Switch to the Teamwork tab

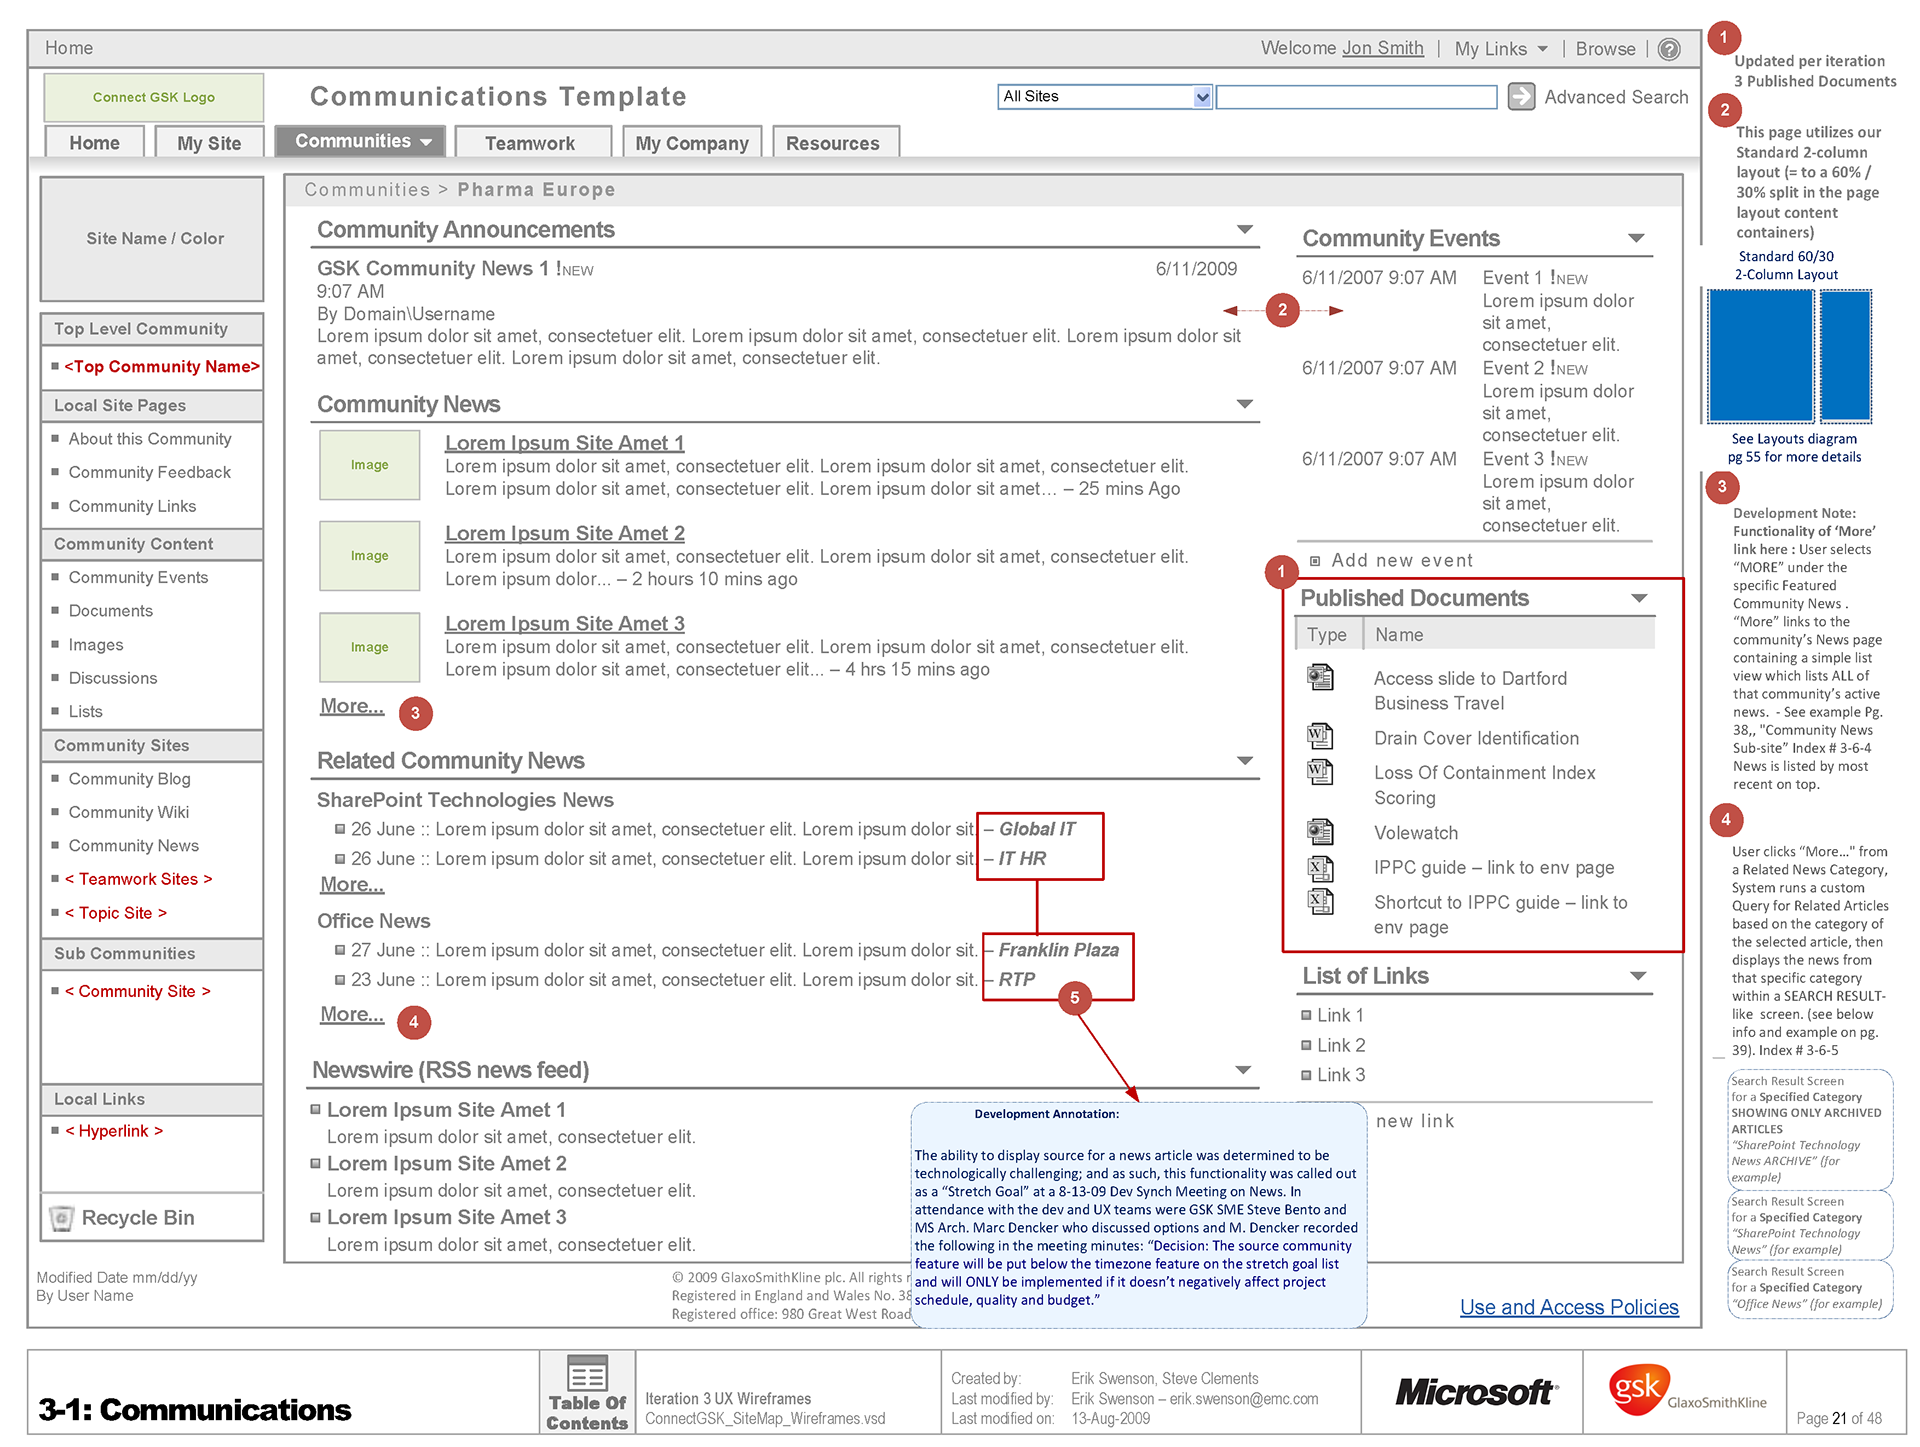[531, 143]
